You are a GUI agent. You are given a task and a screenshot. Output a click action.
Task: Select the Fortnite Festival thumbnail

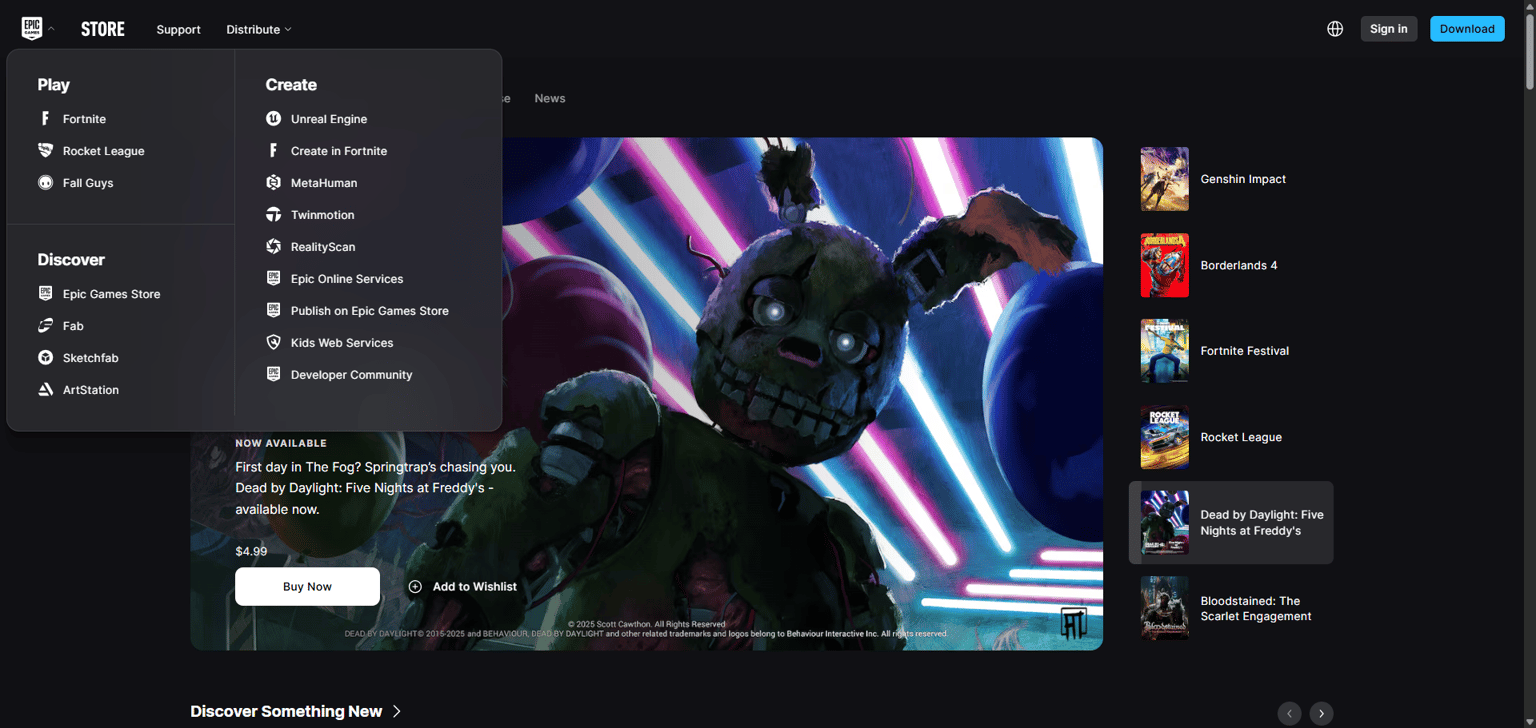point(1165,351)
